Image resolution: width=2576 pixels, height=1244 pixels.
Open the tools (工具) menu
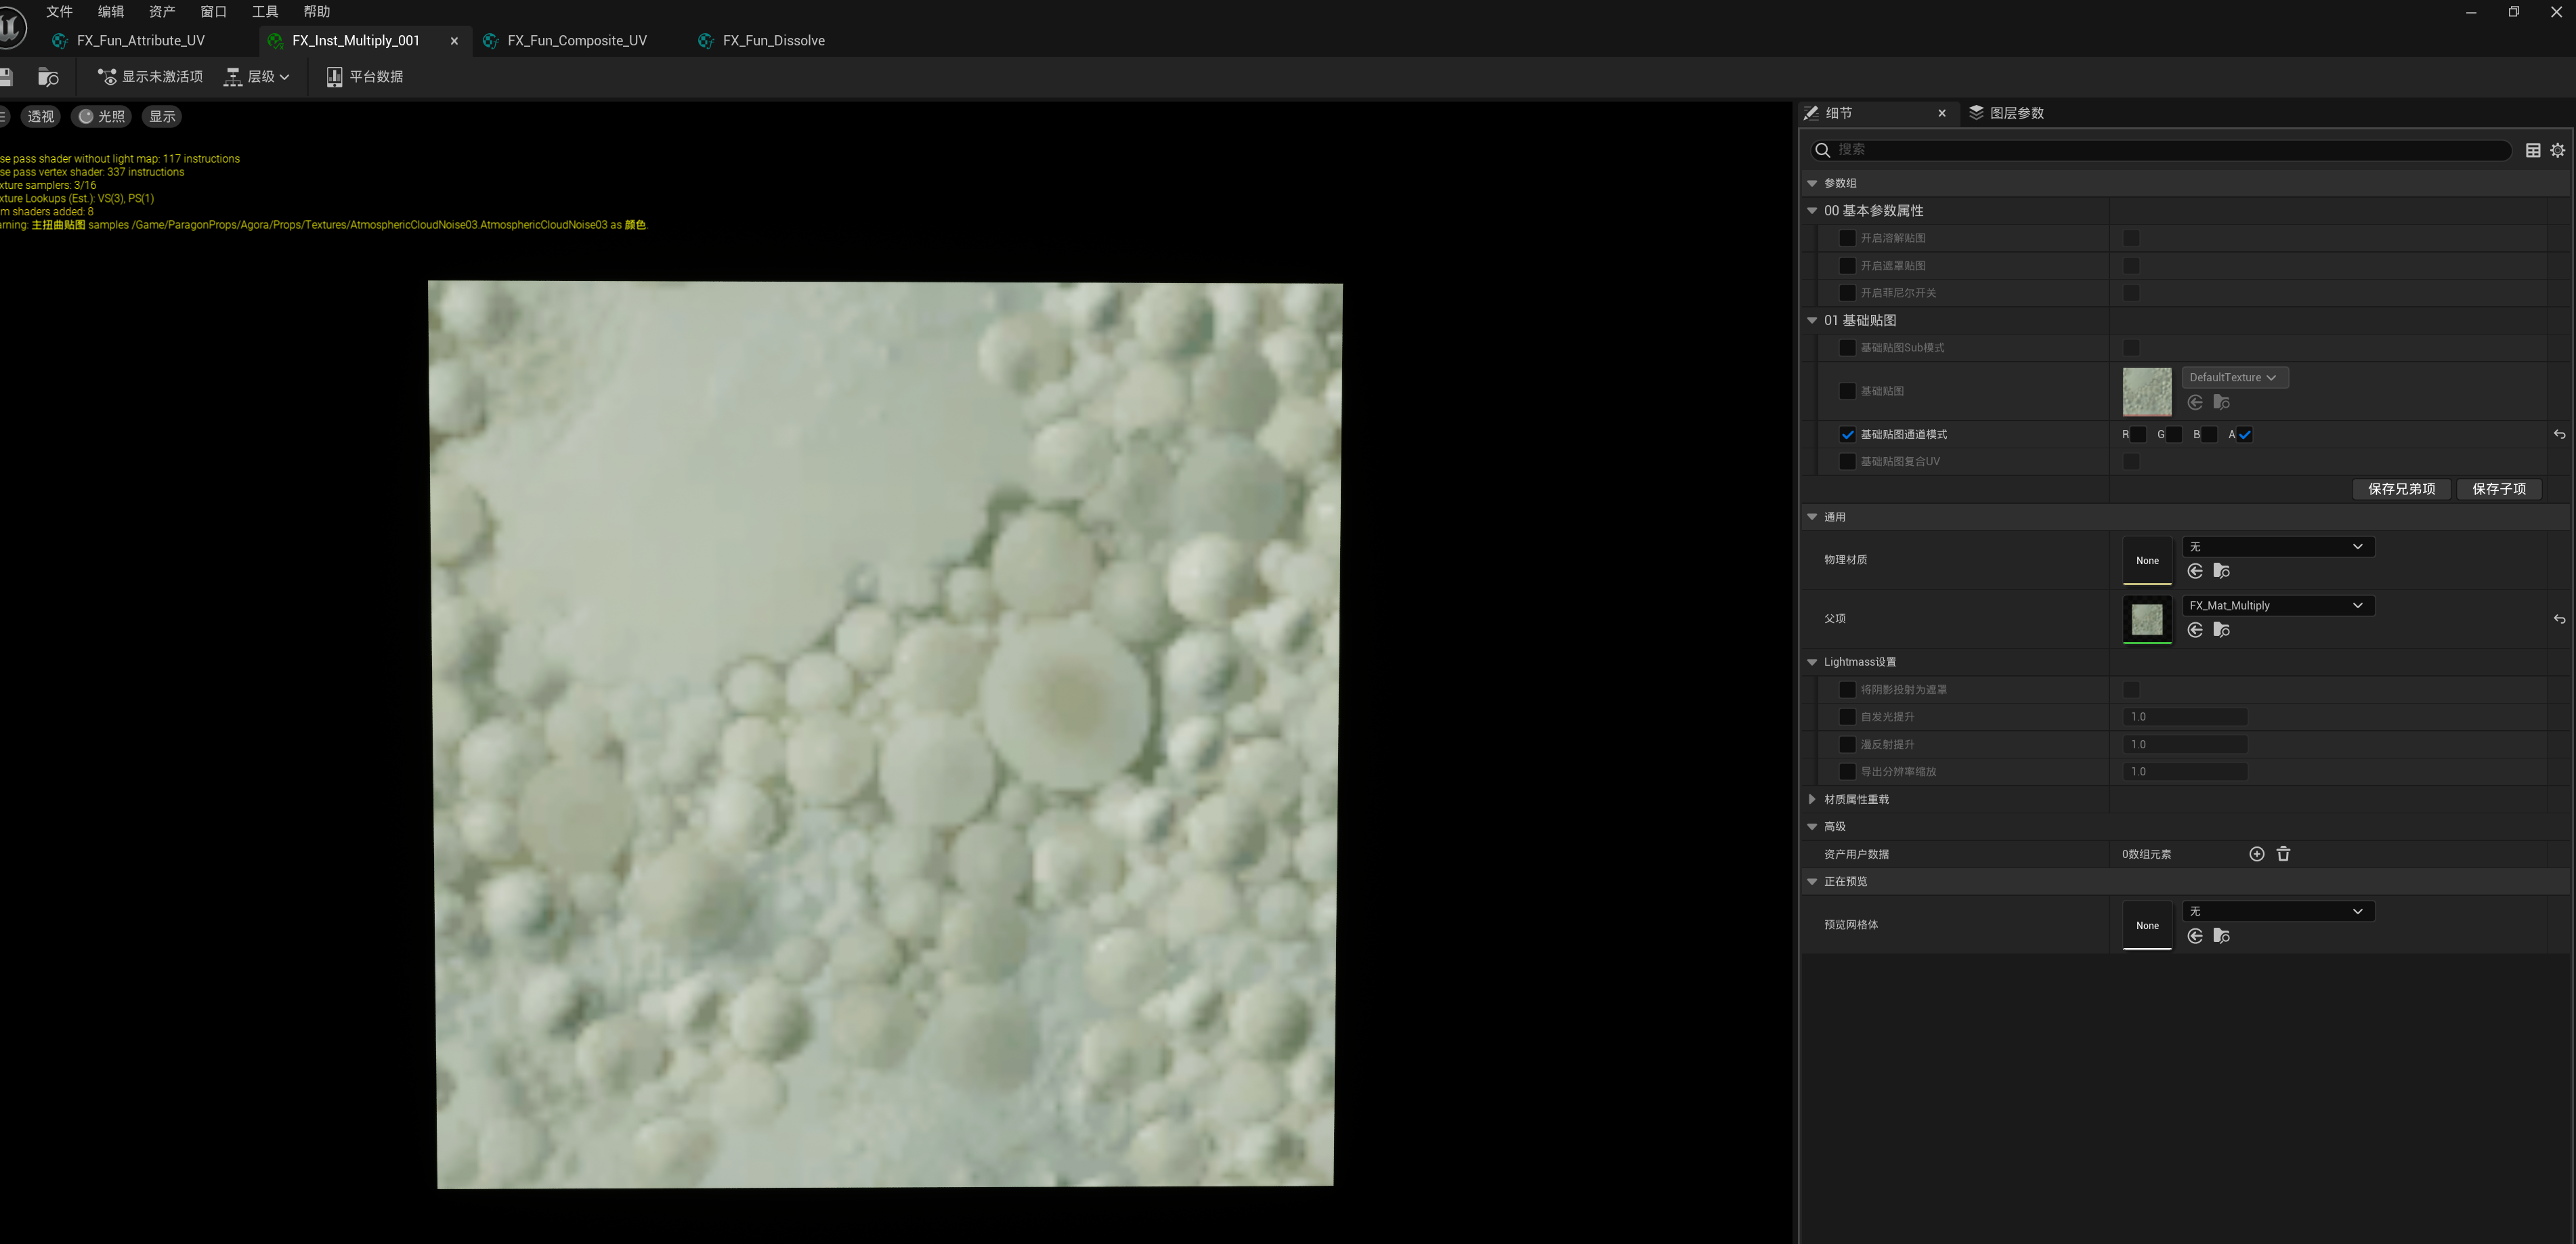[x=265, y=11]
